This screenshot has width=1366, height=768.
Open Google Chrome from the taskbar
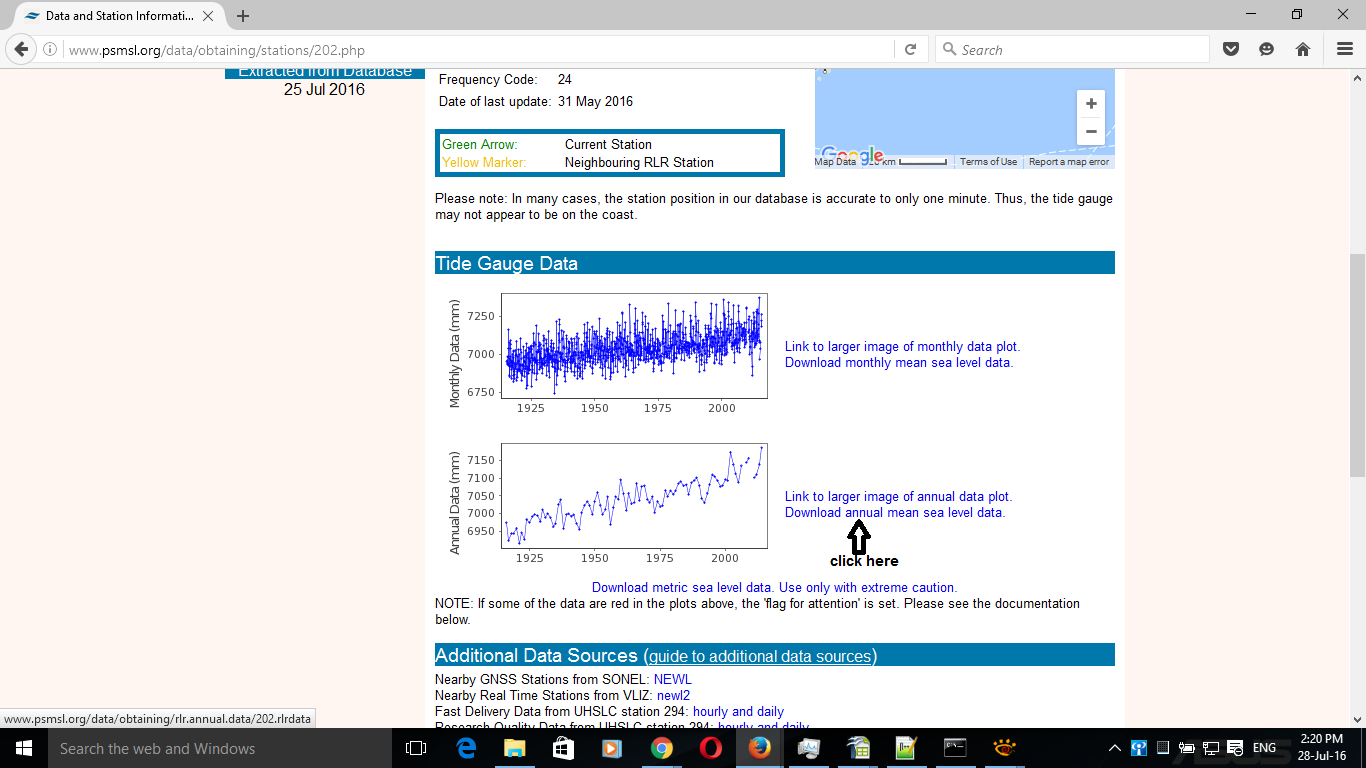pos(661,748)
